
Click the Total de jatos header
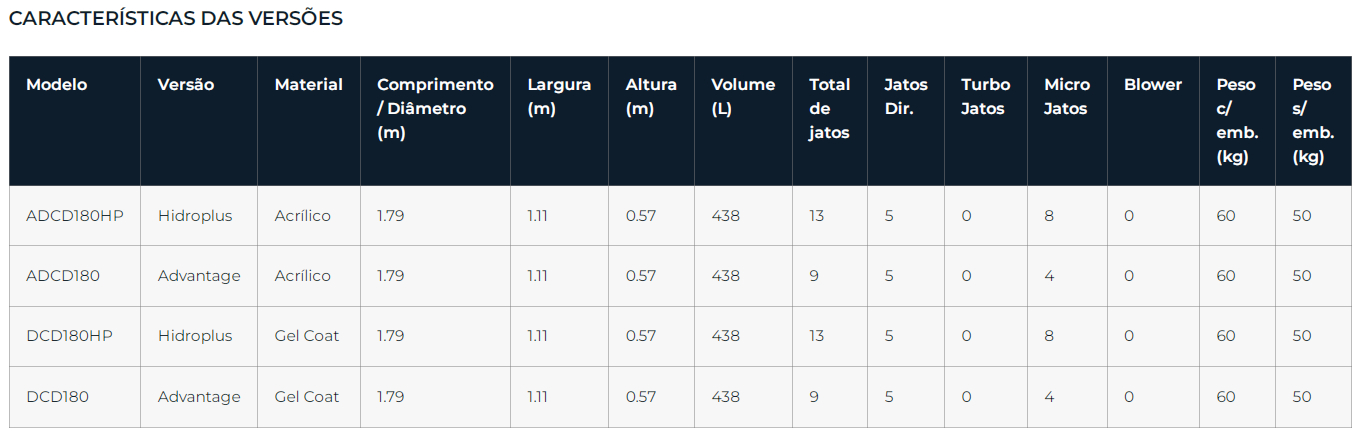(829, 109)
